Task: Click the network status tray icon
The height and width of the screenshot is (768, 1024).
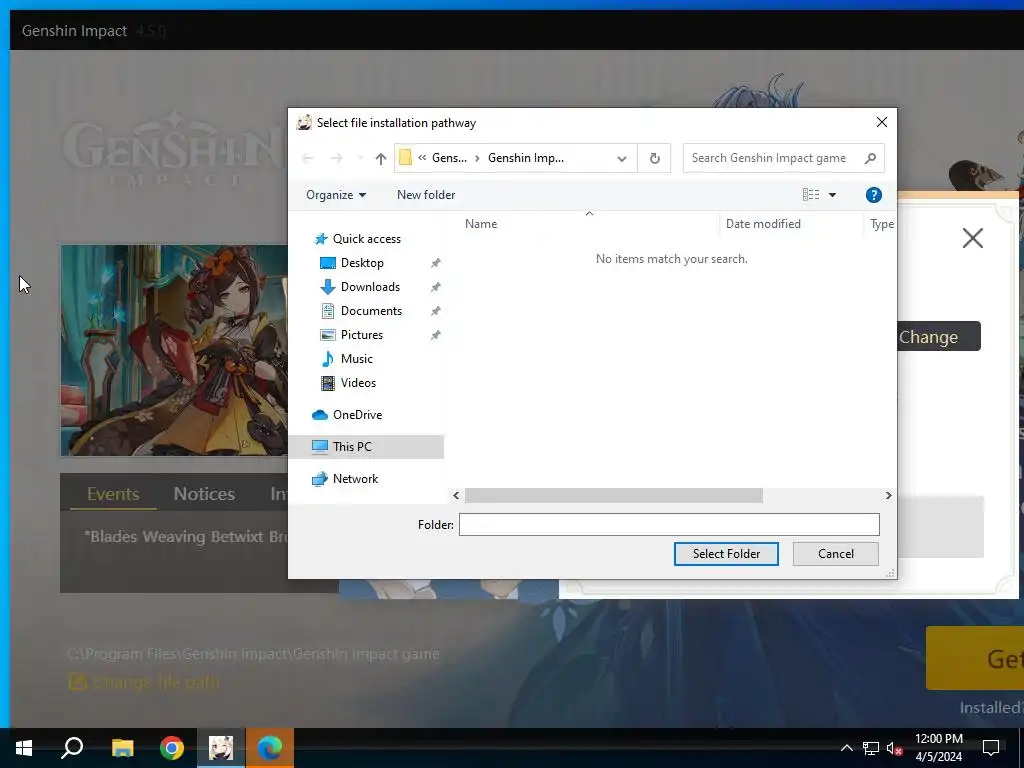Action: pos(871,748)
